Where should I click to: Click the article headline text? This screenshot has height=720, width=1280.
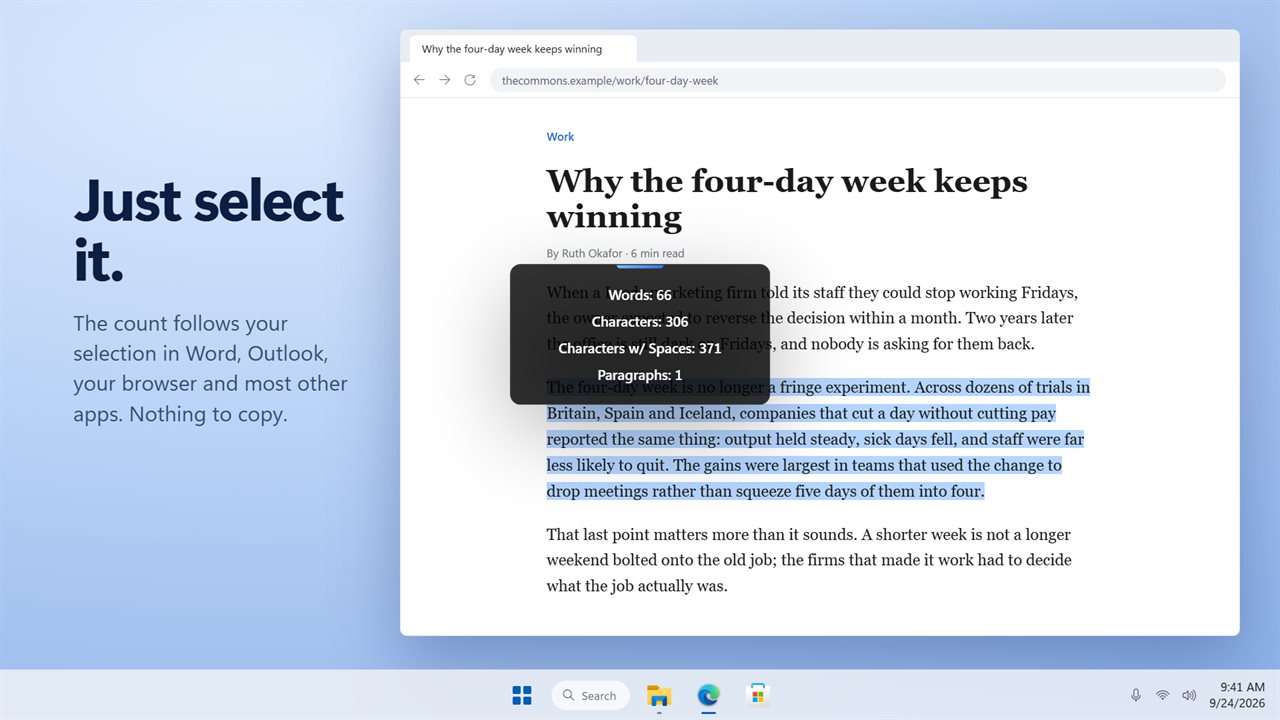787,198
